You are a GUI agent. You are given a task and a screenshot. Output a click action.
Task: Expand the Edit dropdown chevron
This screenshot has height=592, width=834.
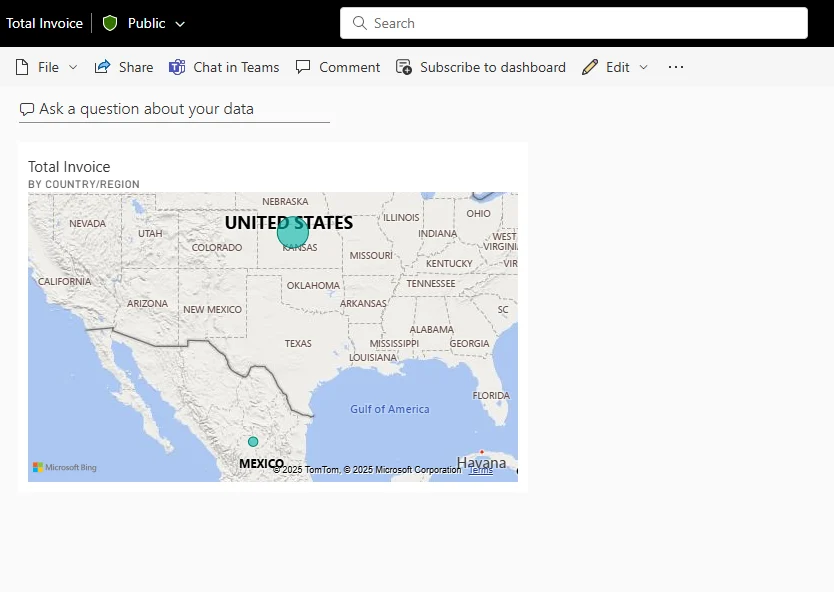[x=644, y=68]
